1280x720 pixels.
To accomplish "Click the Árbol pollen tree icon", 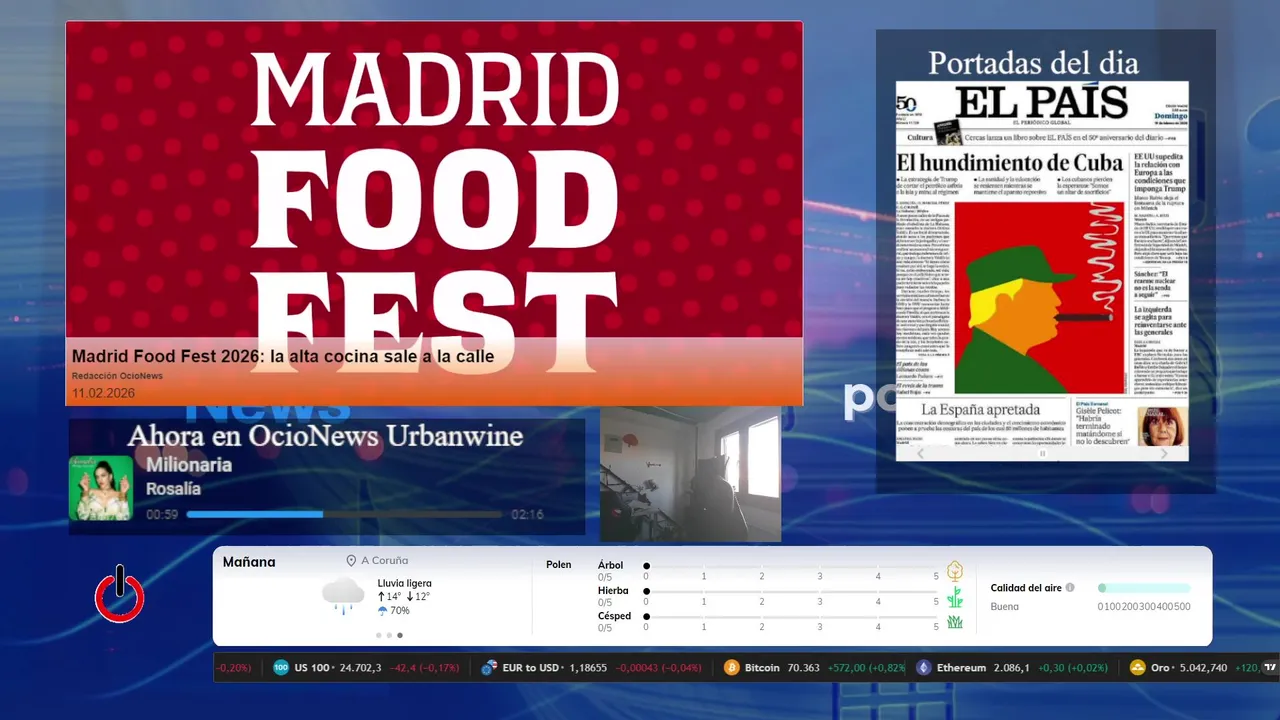I will point(955,571).
